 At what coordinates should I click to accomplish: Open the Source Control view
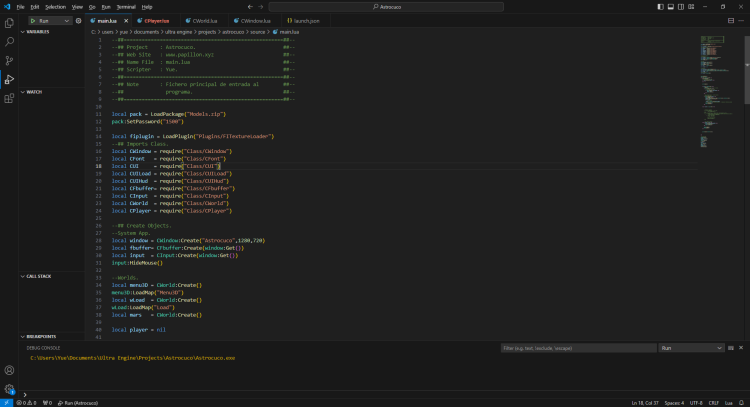(x=9, y=60)
